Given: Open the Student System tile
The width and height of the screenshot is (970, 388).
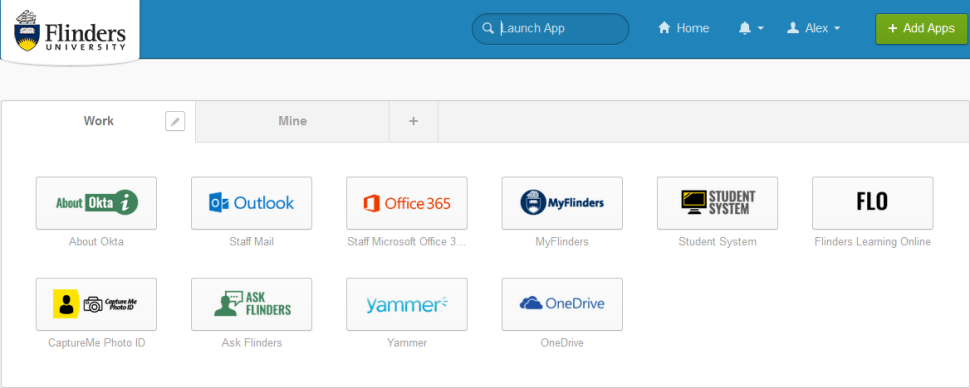Looking at the screenshot, I should [718, 203].
